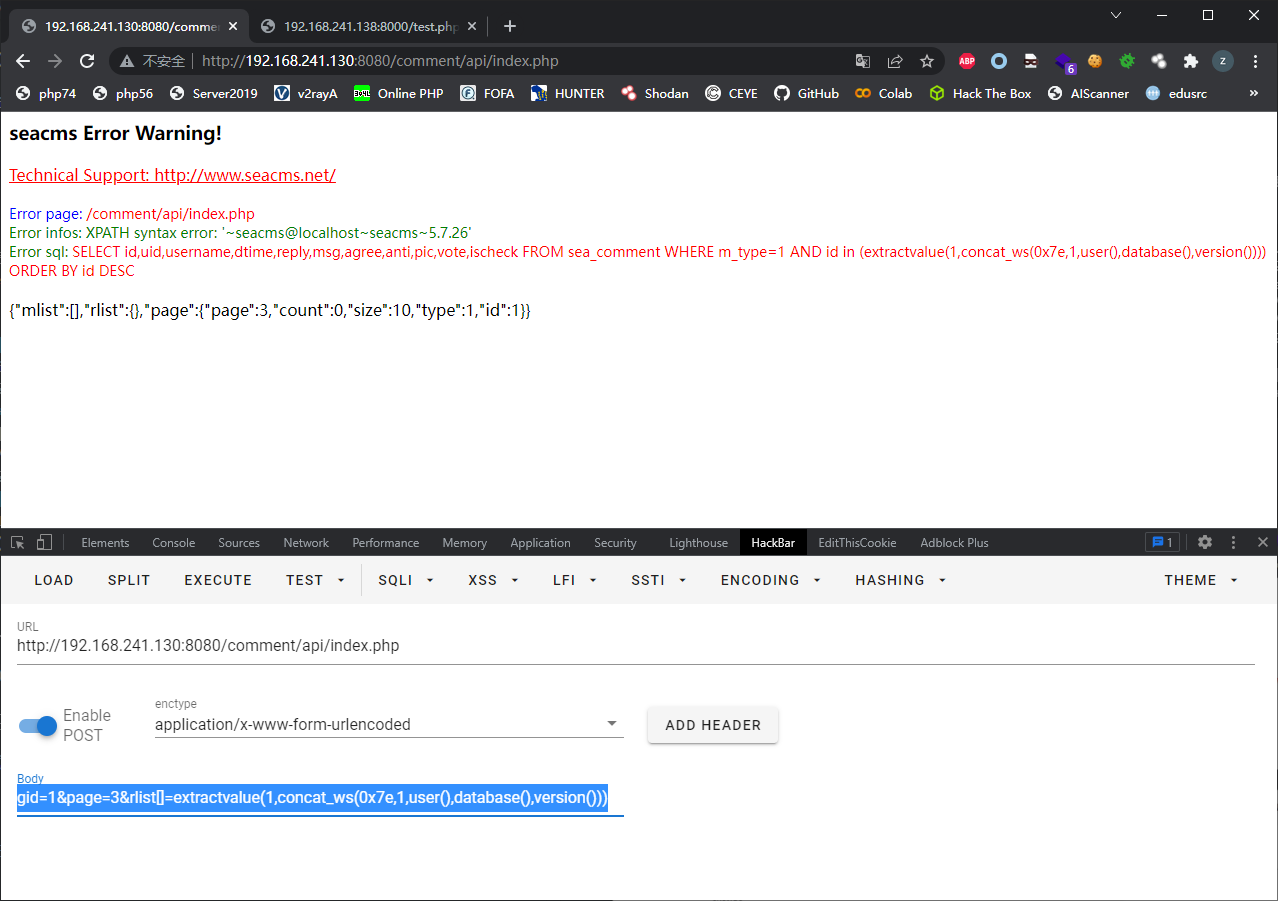Open the purple extension with badge 6
This screenshot has height=901, width=1278.
click(x=1064, y=62)
